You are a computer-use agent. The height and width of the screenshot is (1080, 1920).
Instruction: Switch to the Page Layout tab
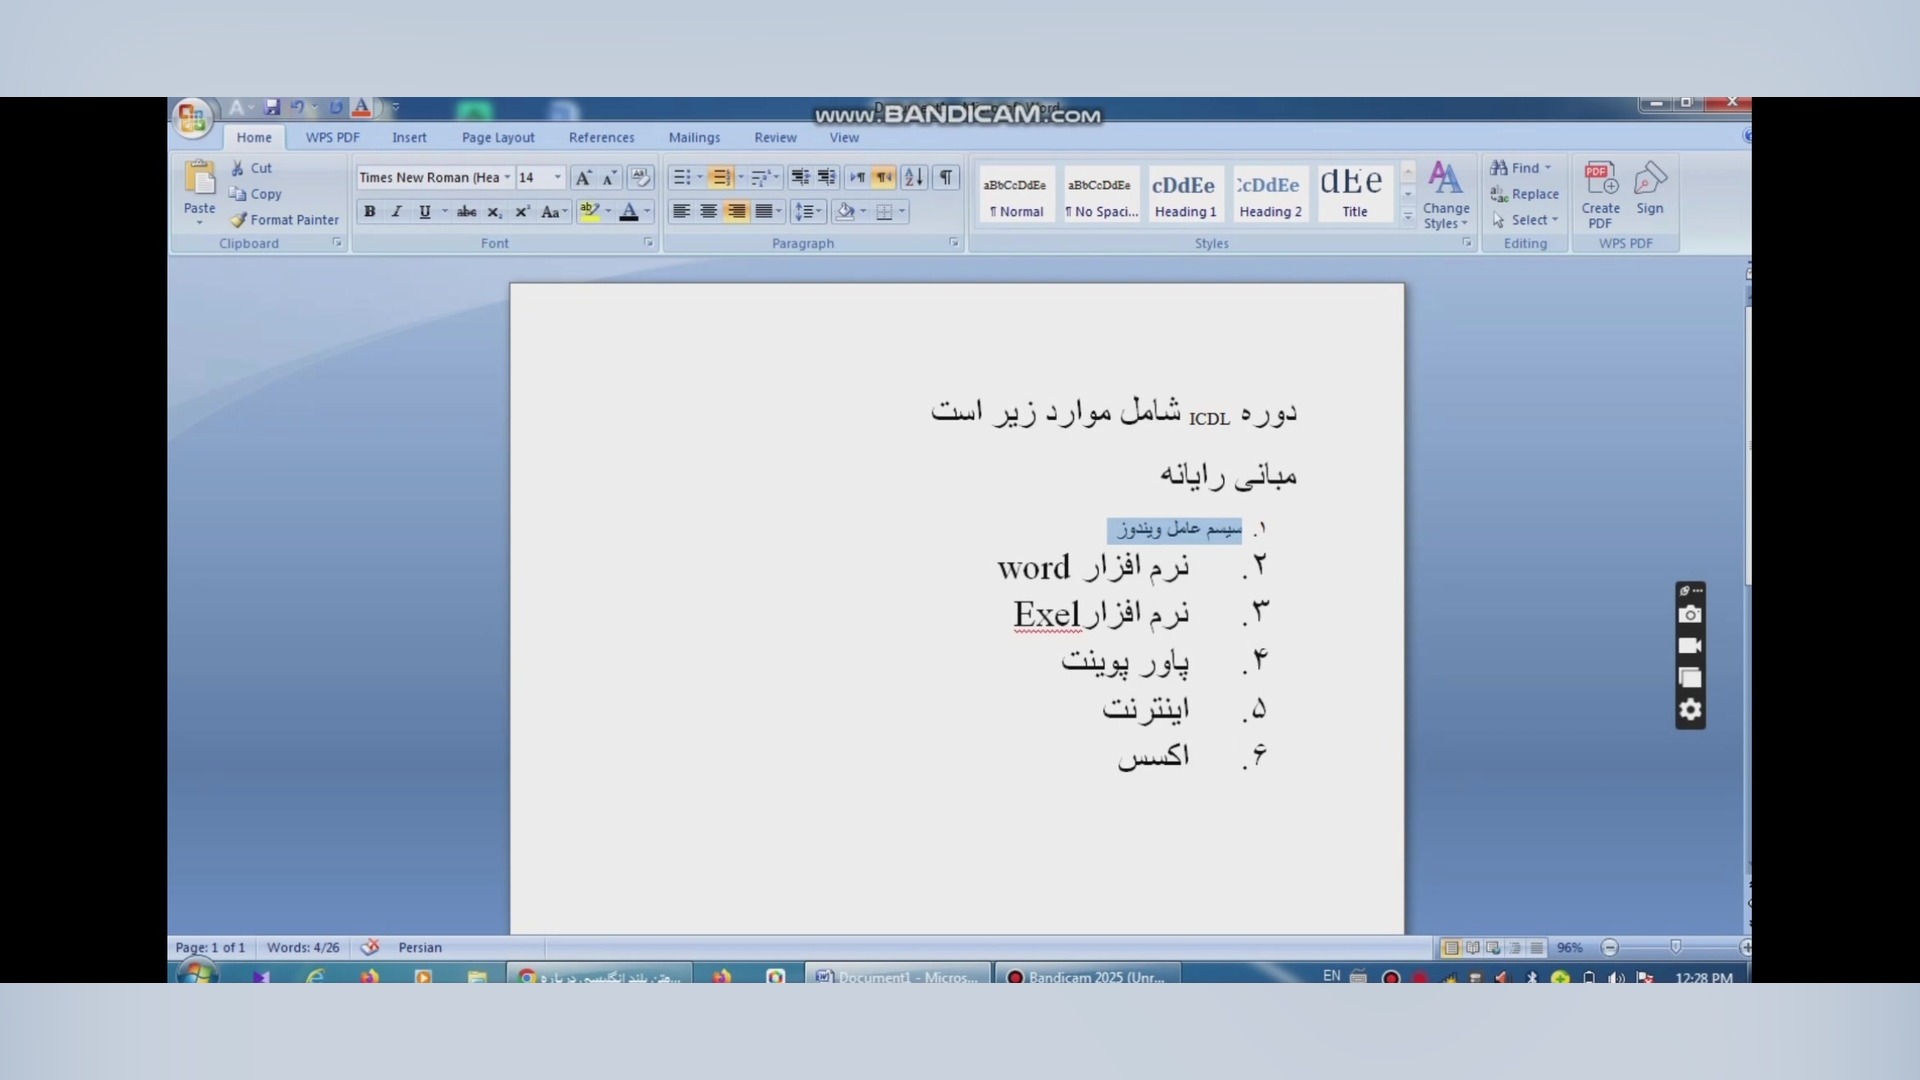(498, 138)
